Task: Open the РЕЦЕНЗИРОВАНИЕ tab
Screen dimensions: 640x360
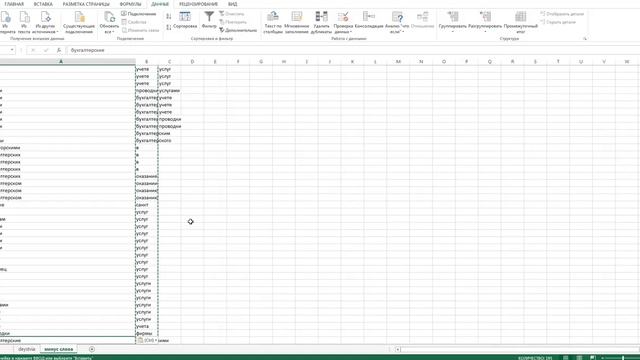Action: coord(198,4)
